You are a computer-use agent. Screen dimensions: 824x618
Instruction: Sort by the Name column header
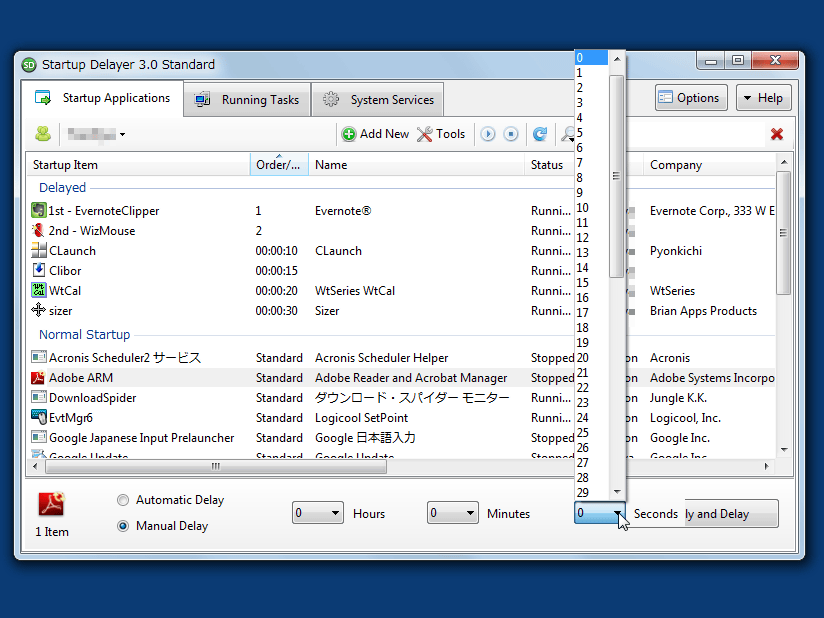pyautogui.click(x=416, y=165)
